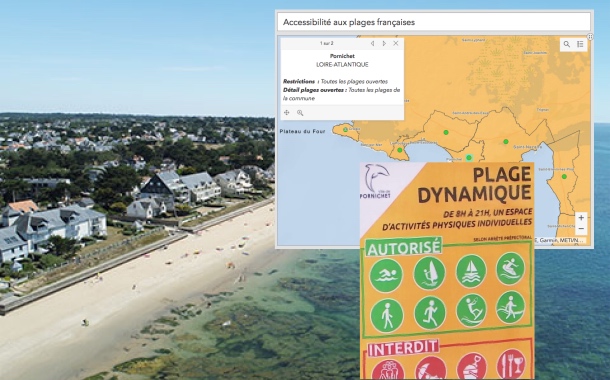Click the wading walker pictogram on poster
This screenshot has width=610, height=380.
click(x=510, y=307)
